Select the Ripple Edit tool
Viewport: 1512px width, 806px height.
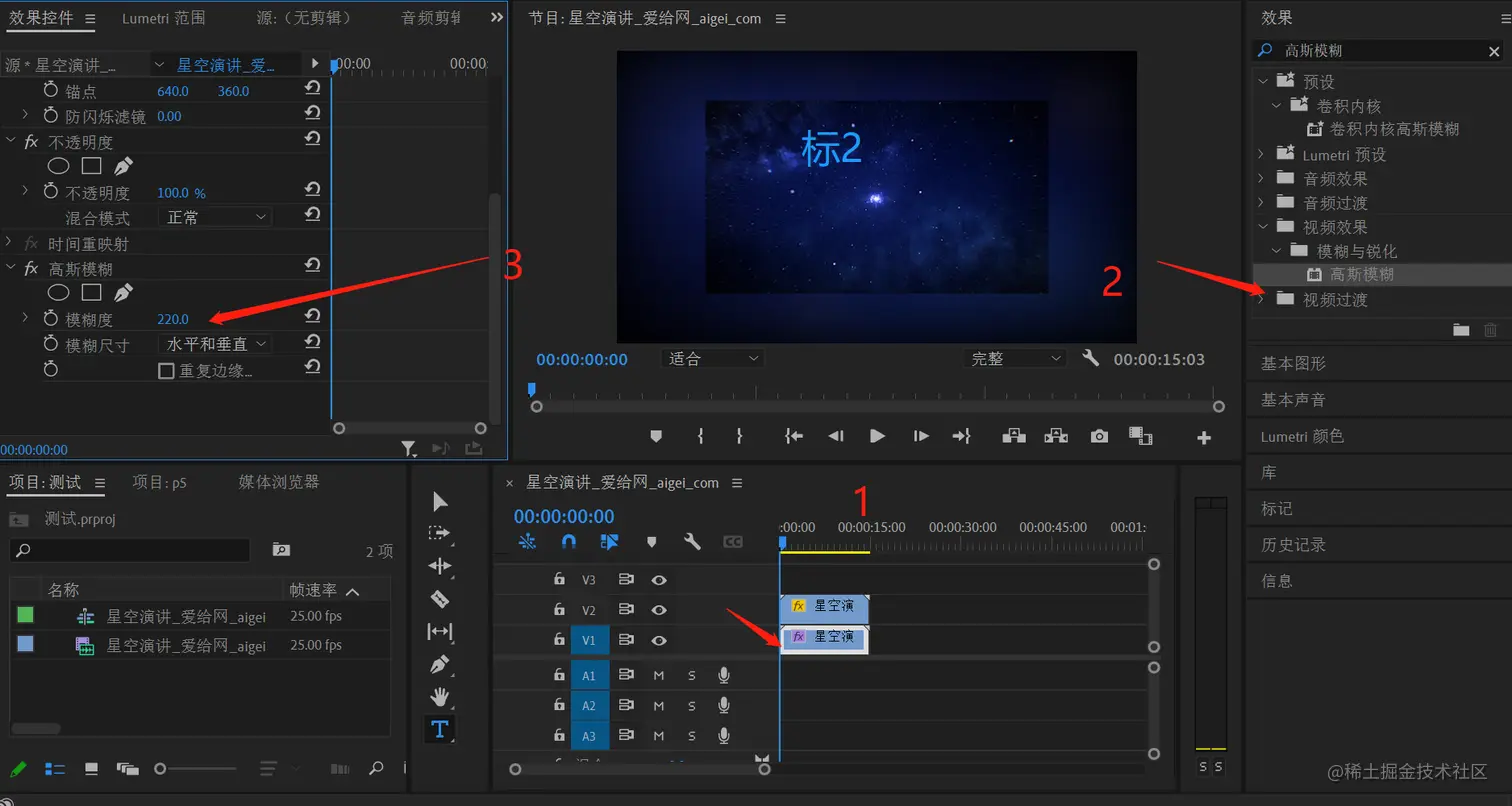pyautogui.click(x=440, y=566)
